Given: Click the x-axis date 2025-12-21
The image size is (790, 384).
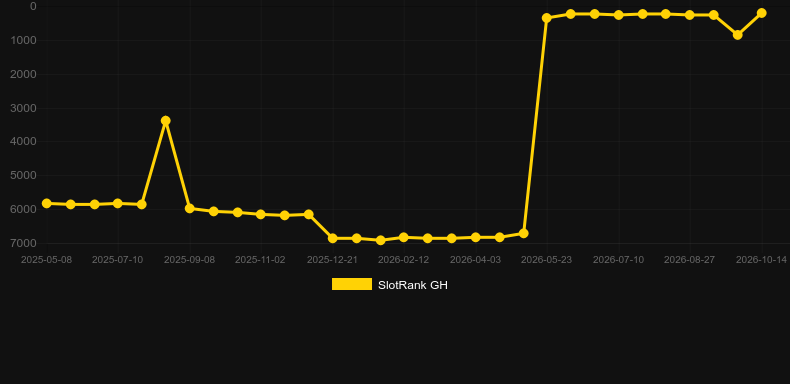Looking at the screenshot, I should click(333, 260).
